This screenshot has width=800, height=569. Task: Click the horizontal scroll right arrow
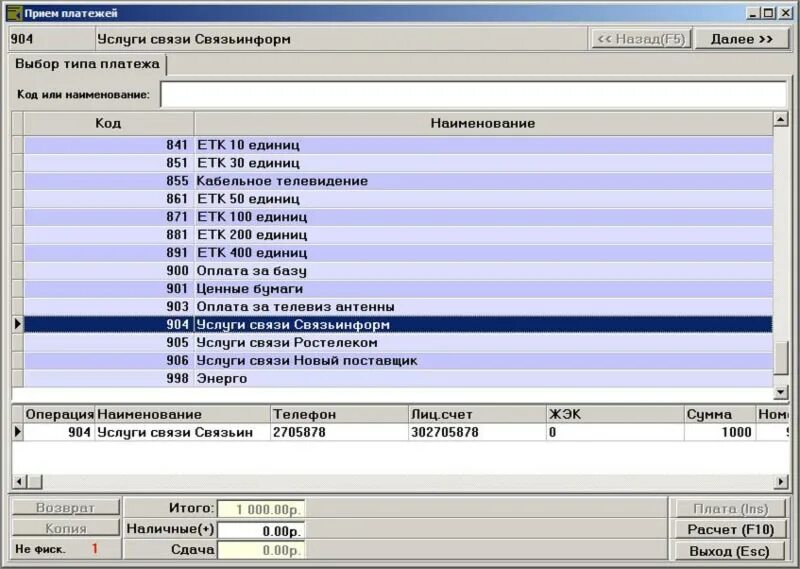(781, 481)
